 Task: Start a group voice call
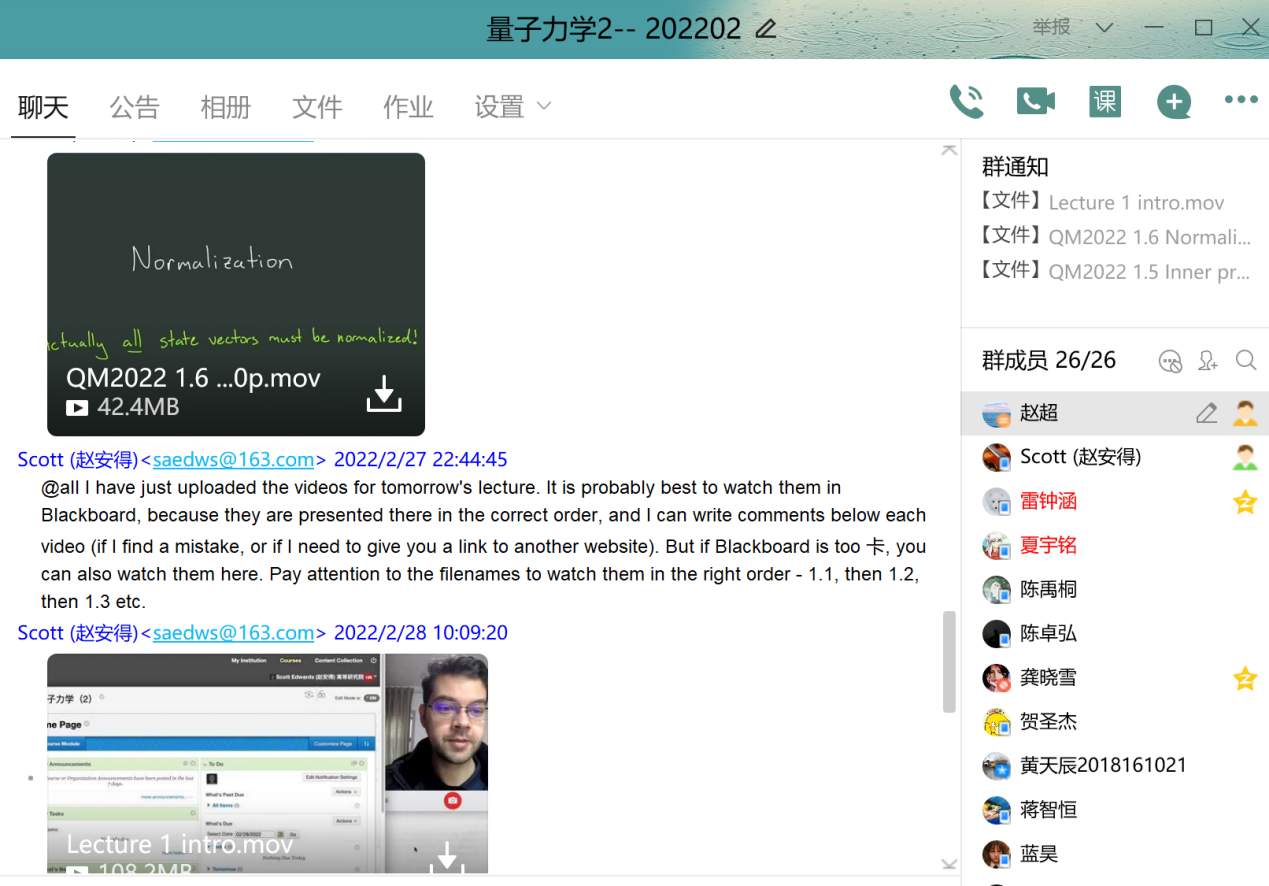(966, 101)
